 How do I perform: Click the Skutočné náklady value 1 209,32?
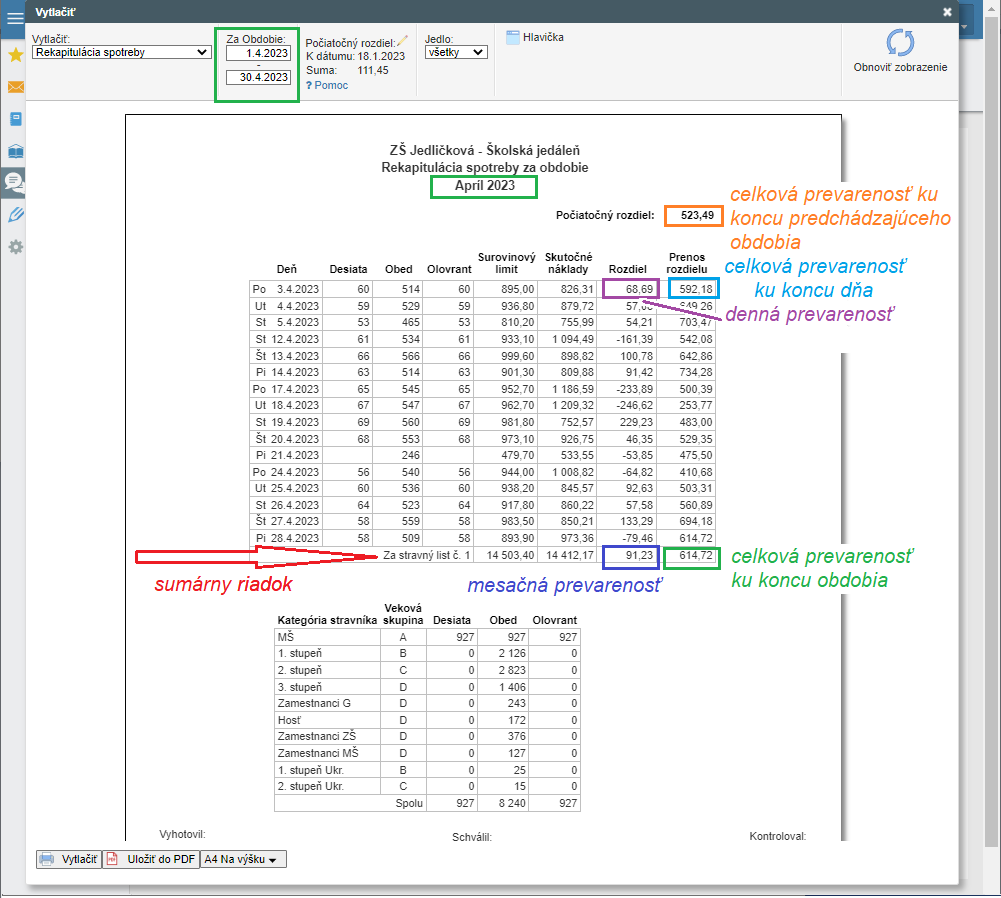pos(573,405)
